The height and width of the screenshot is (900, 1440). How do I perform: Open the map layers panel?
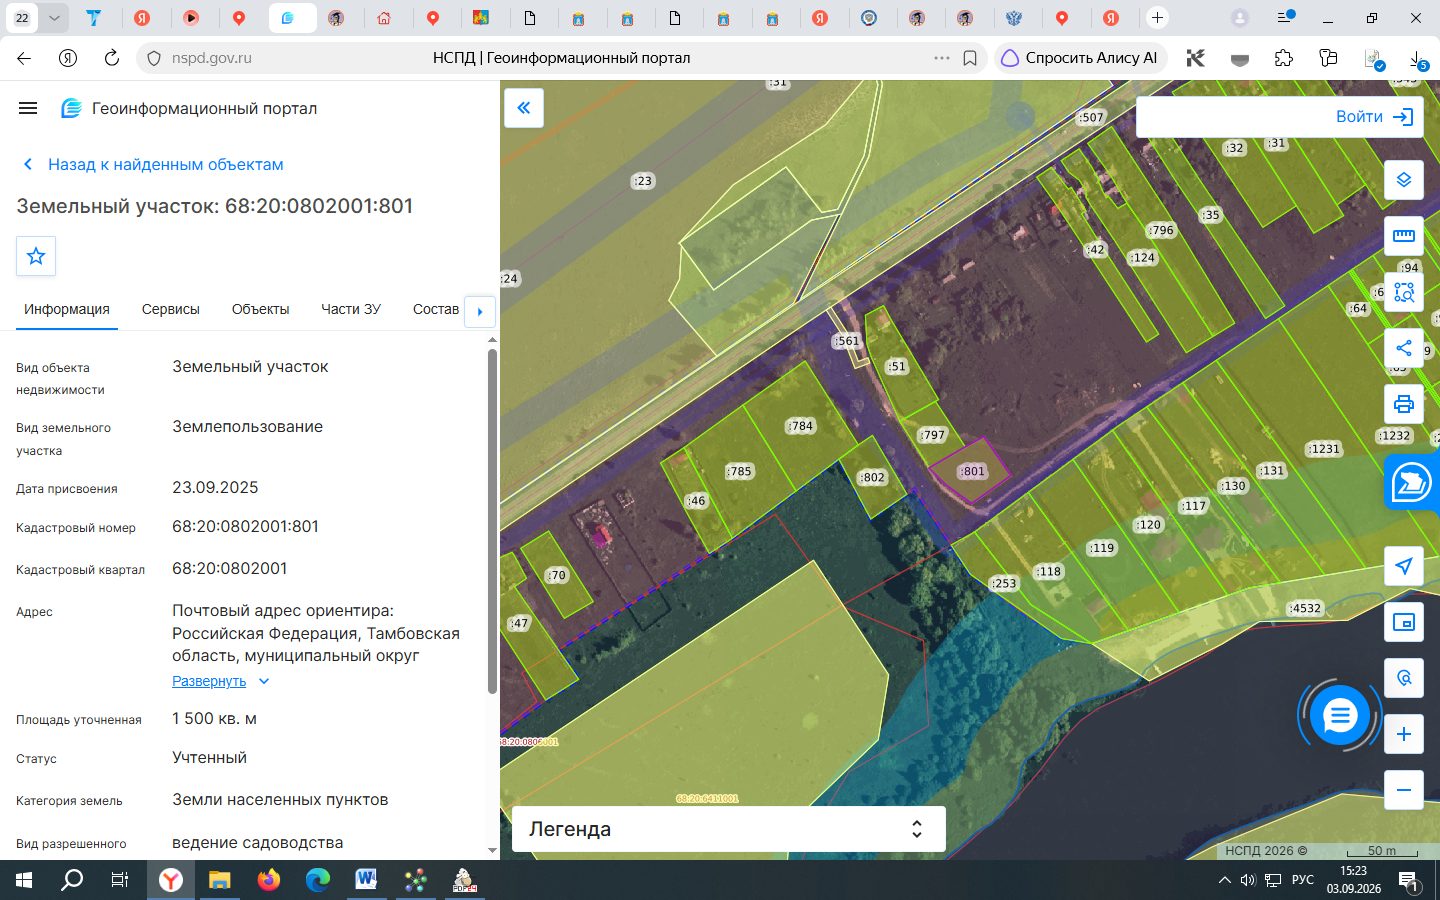tap(1404, 180)
